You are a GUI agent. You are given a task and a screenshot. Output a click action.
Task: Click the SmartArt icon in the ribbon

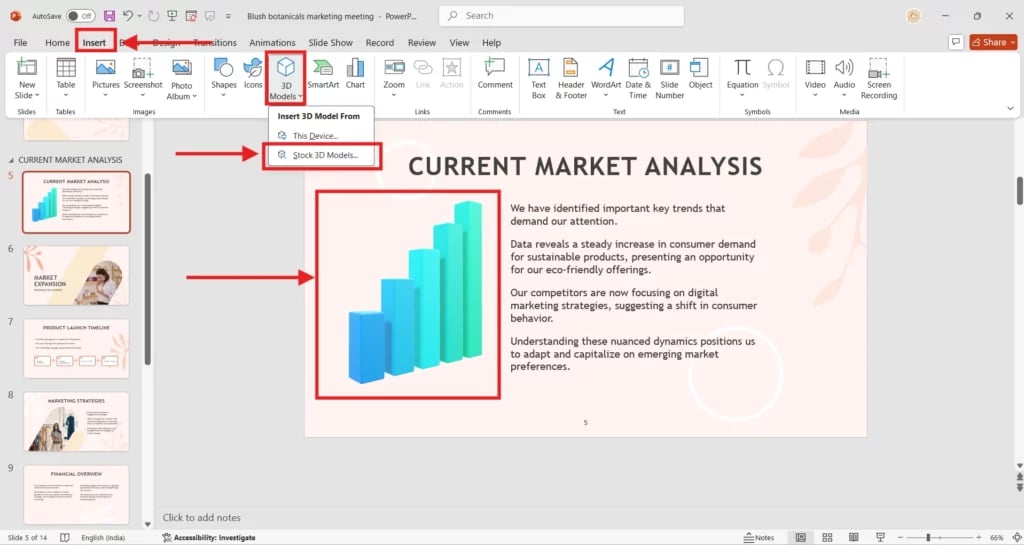tap(323, 73)
